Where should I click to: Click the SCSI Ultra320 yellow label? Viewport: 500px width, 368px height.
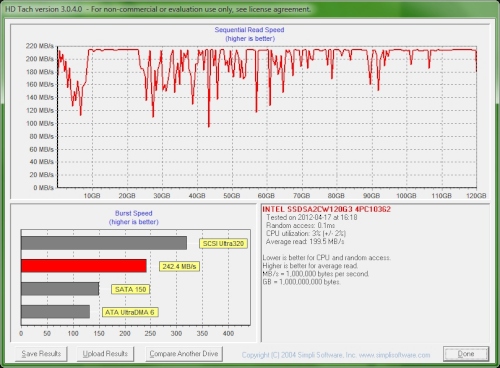(223, 243)
